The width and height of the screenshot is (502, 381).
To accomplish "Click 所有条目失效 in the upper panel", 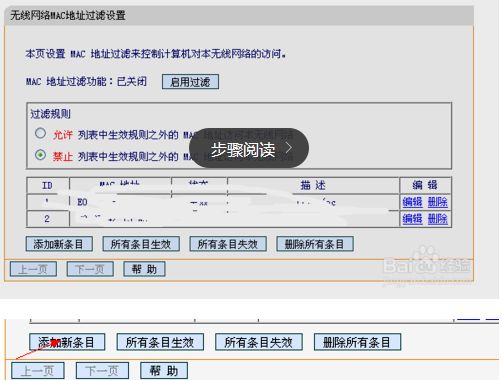I will coord(228,244).
